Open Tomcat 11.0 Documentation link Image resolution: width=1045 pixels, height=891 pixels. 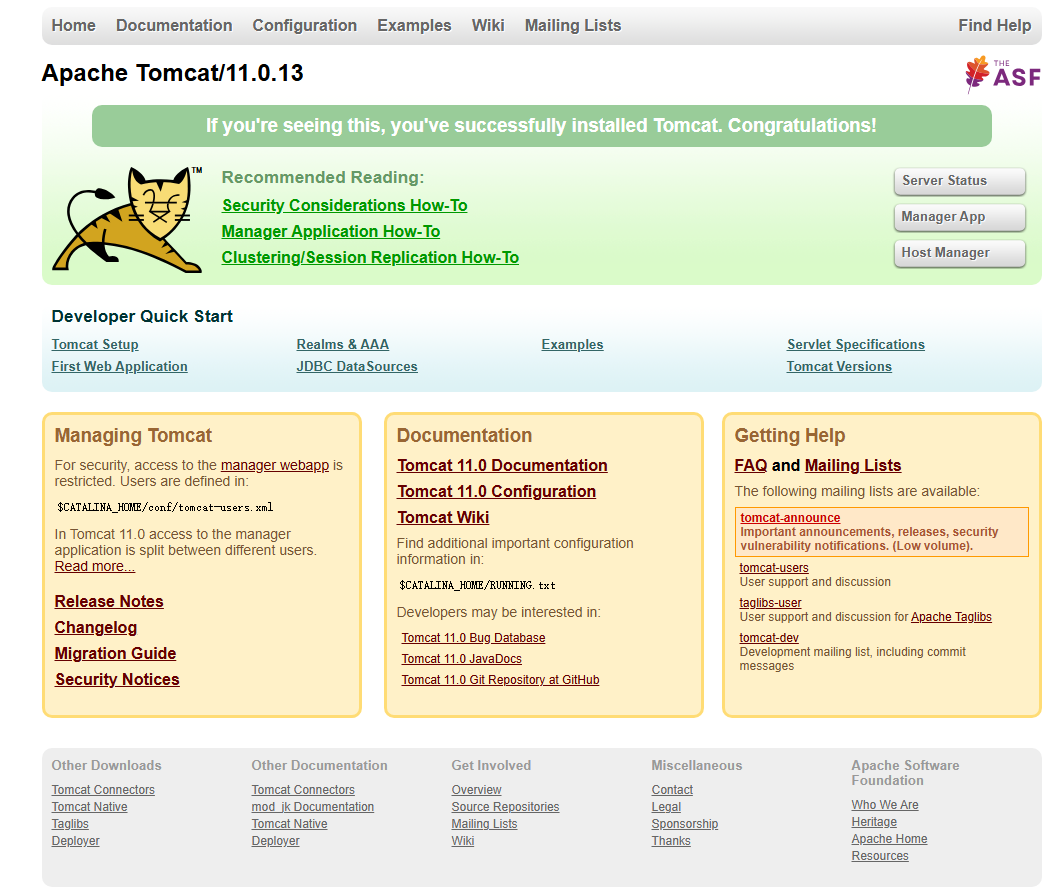coord(502,465)
